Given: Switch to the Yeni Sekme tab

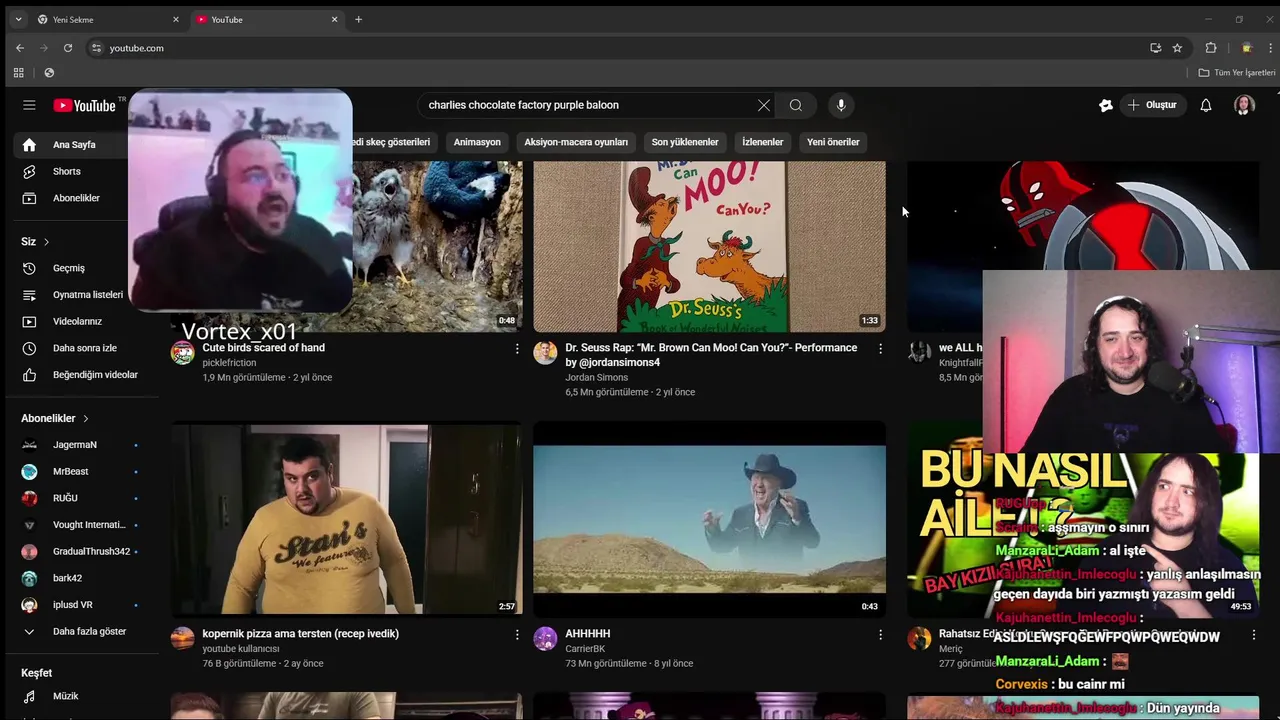Looking at the screenshot, I should (x=107, y=19).
